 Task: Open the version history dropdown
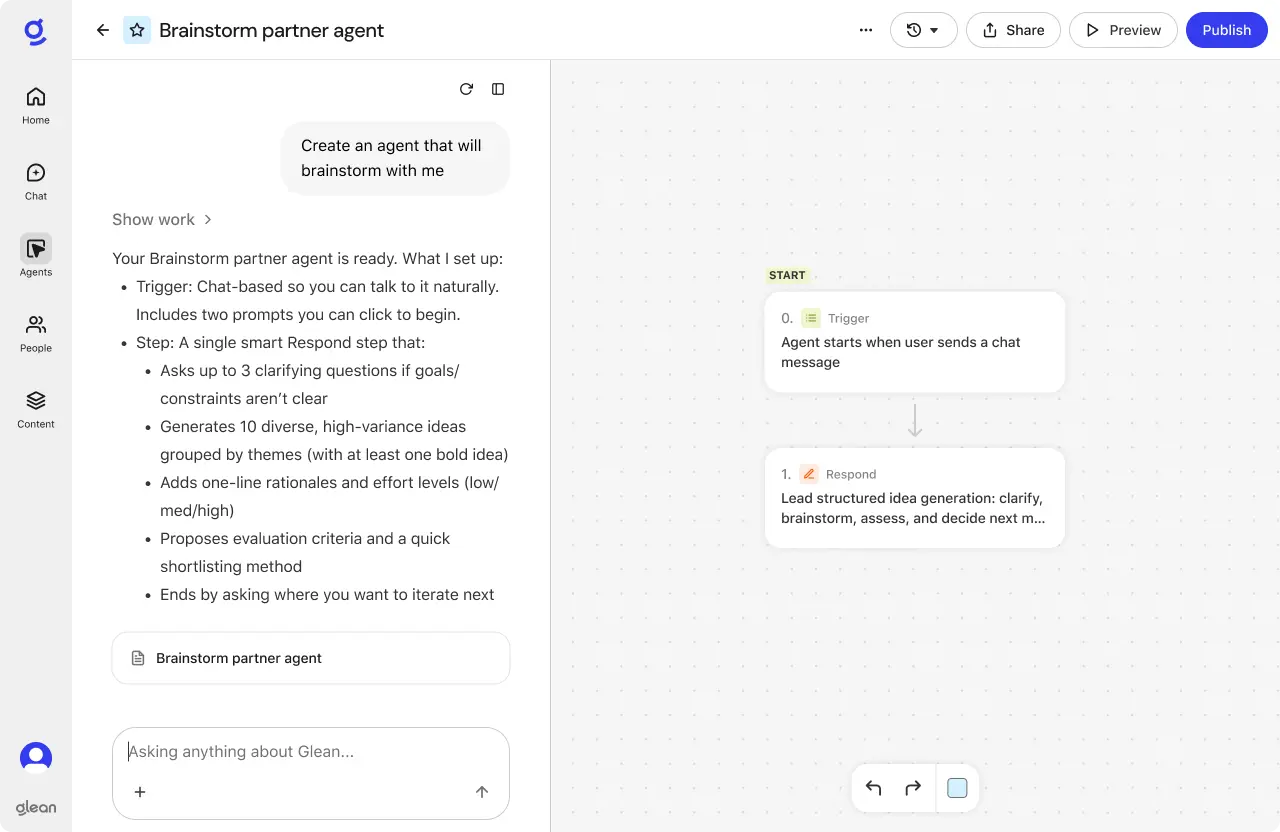click(x=923, y=30)
